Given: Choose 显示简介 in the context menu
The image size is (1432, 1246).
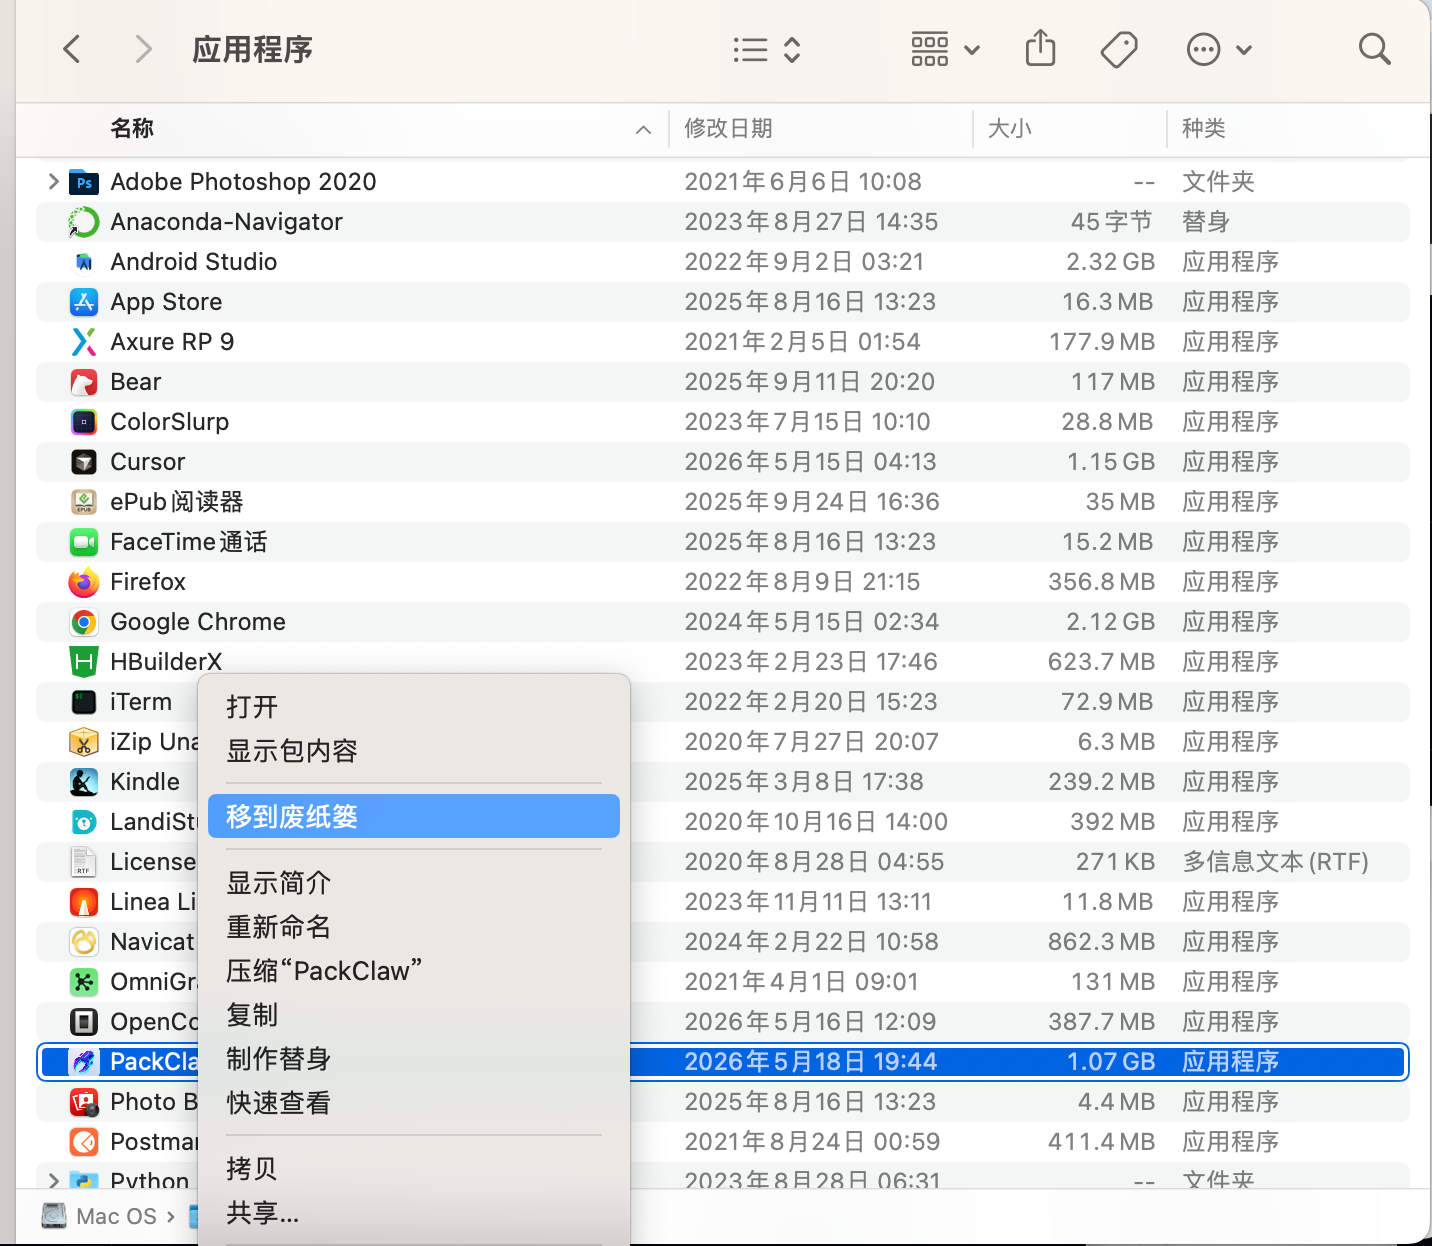Looking at the screenshot, I should point(414,883).
